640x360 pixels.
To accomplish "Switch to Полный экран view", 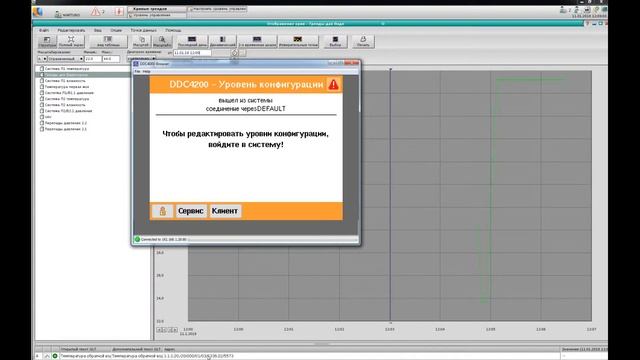I will coord(71,41).
